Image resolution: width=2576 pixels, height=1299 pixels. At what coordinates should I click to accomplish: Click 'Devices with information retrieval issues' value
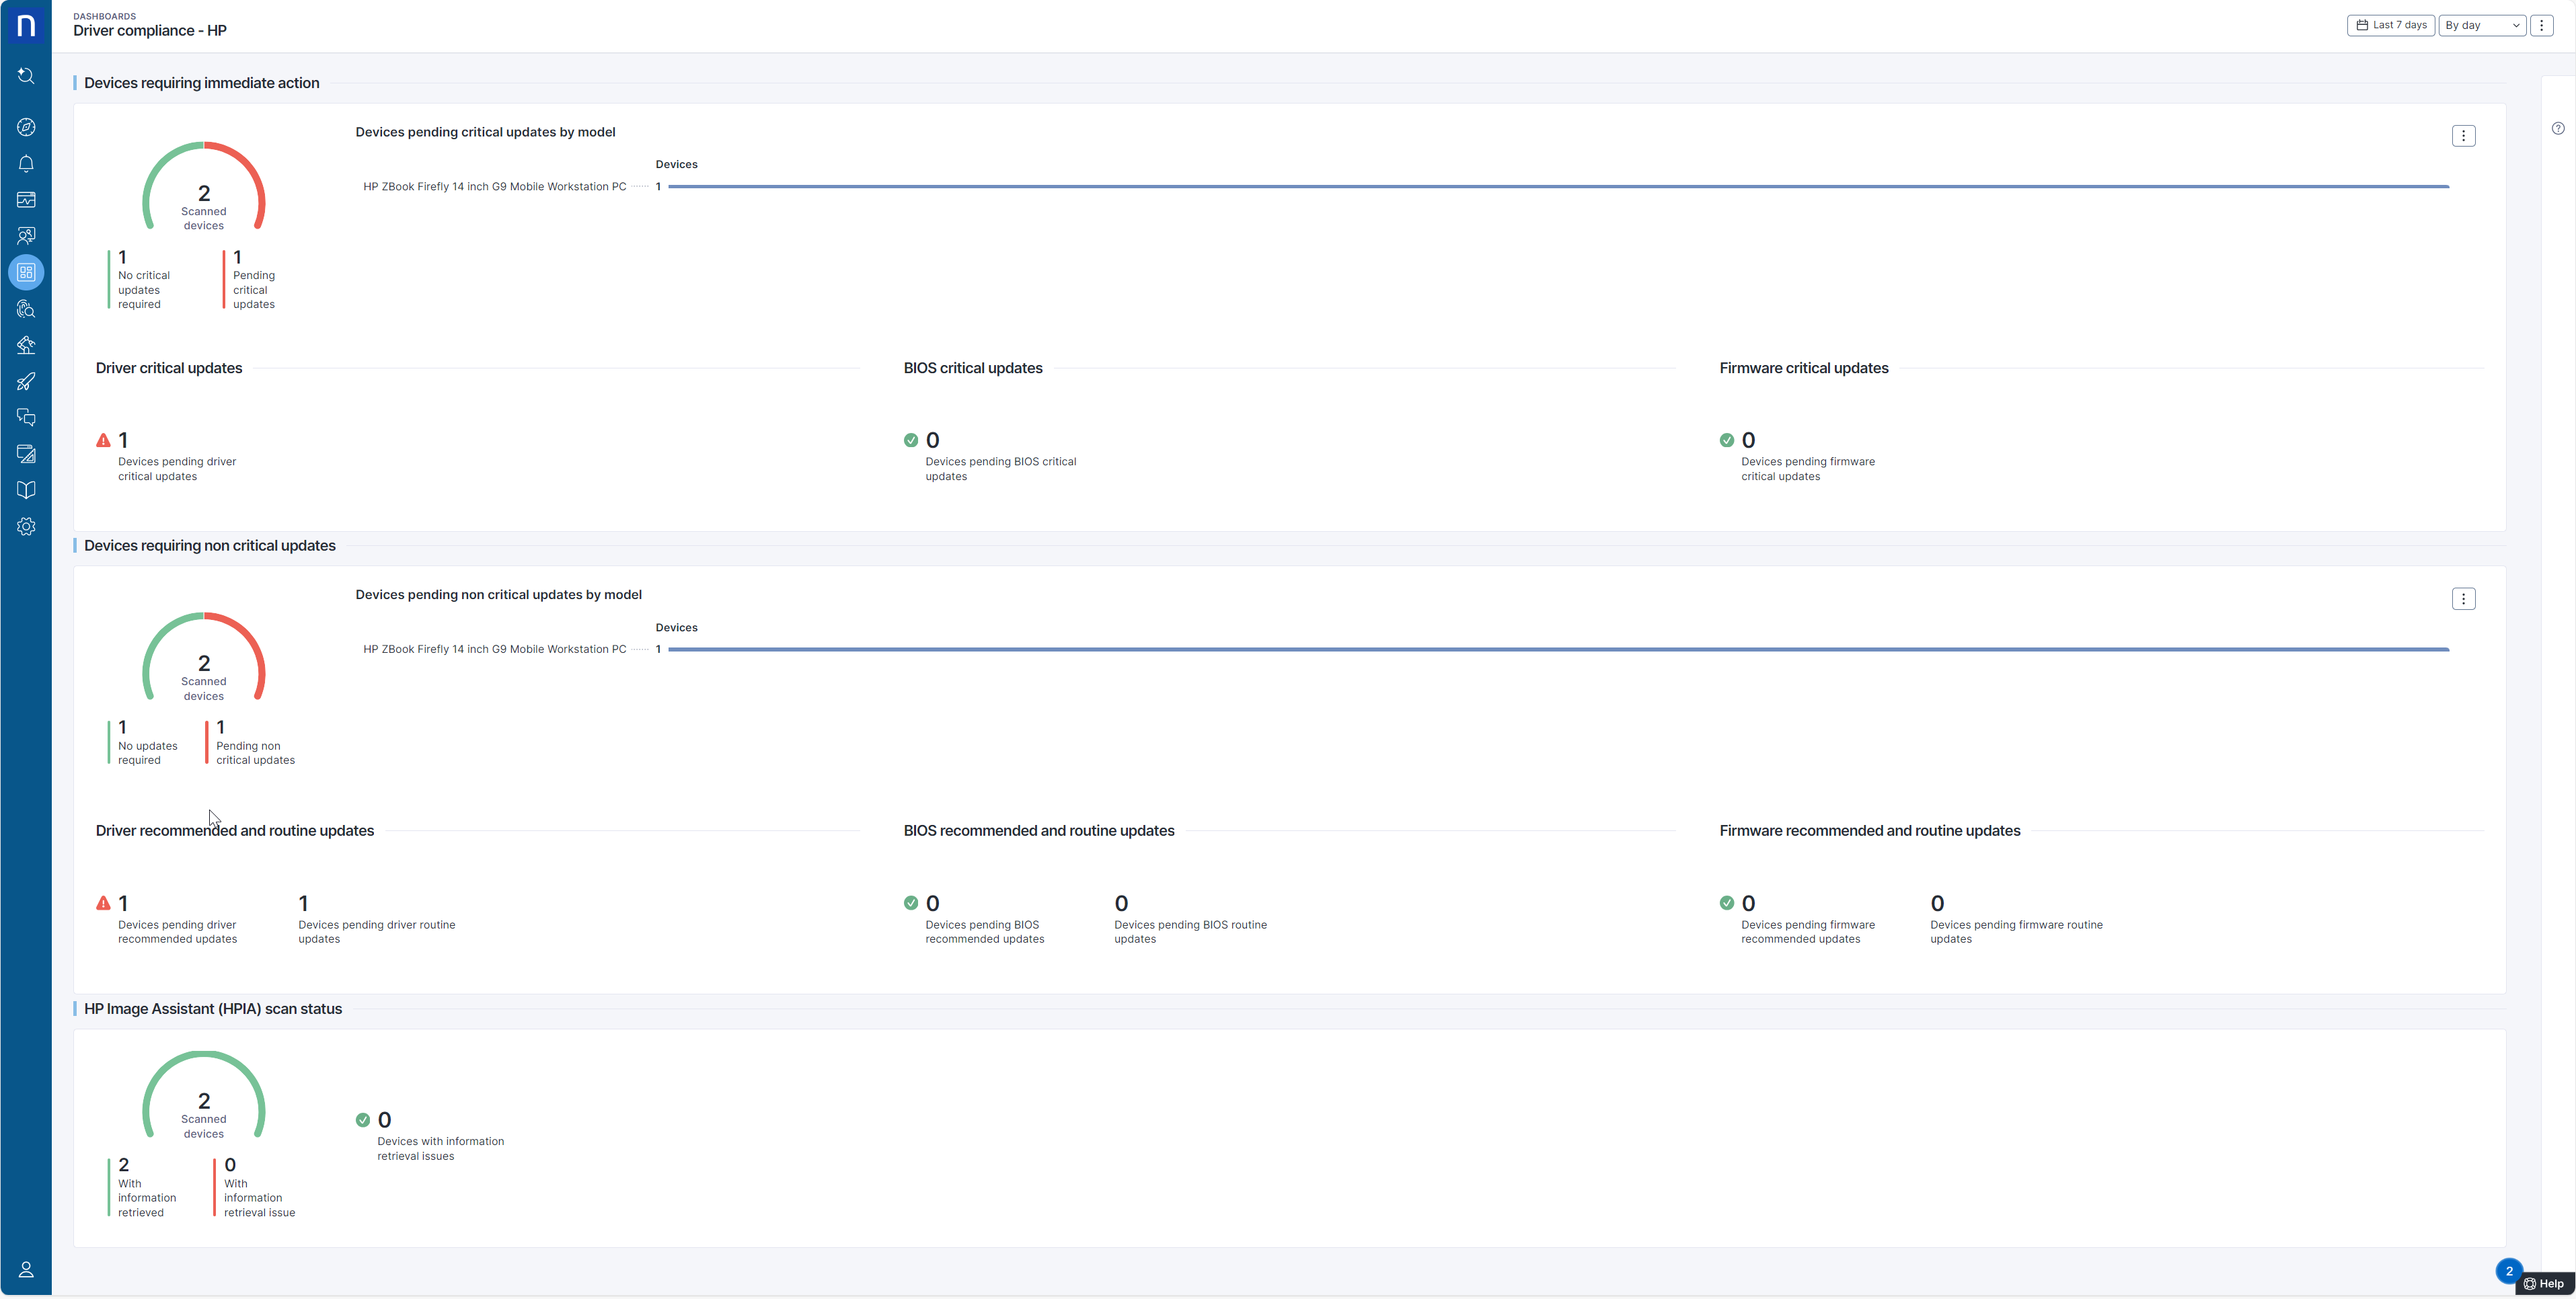pyautogui.click(x=384, y=1120)
